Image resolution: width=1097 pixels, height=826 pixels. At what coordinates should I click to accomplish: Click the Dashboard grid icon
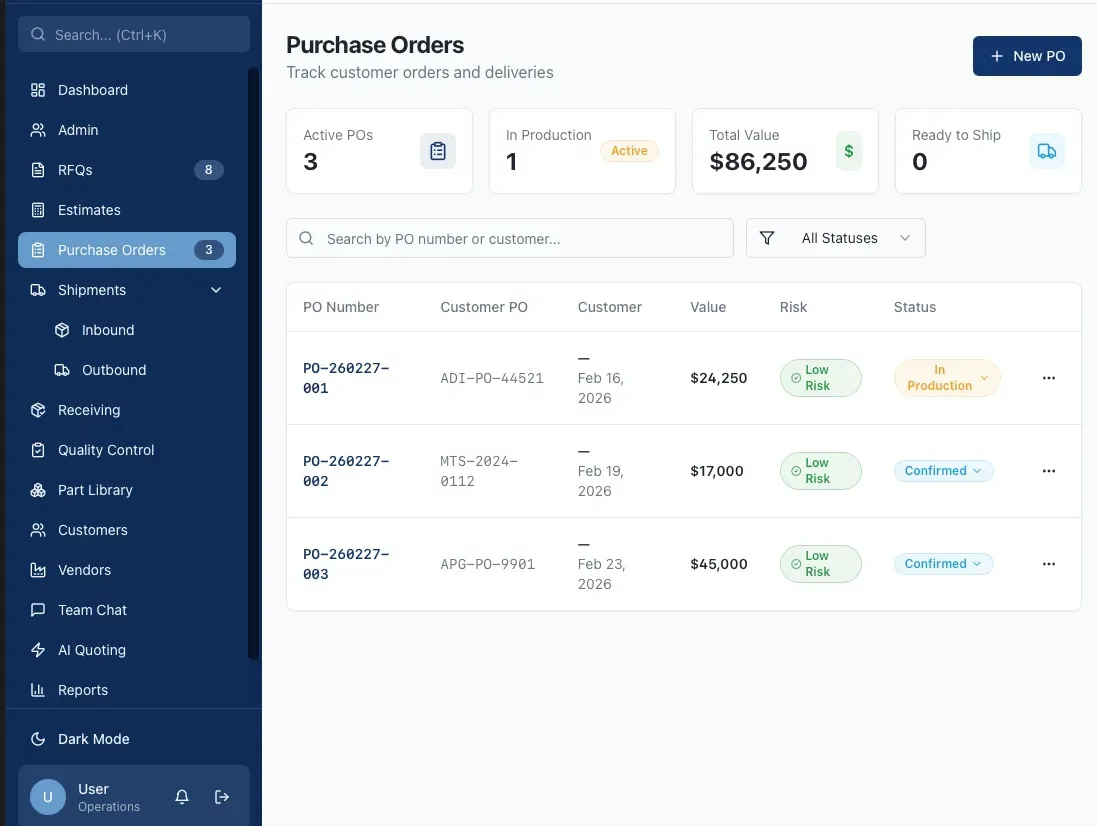pos(38,90)
